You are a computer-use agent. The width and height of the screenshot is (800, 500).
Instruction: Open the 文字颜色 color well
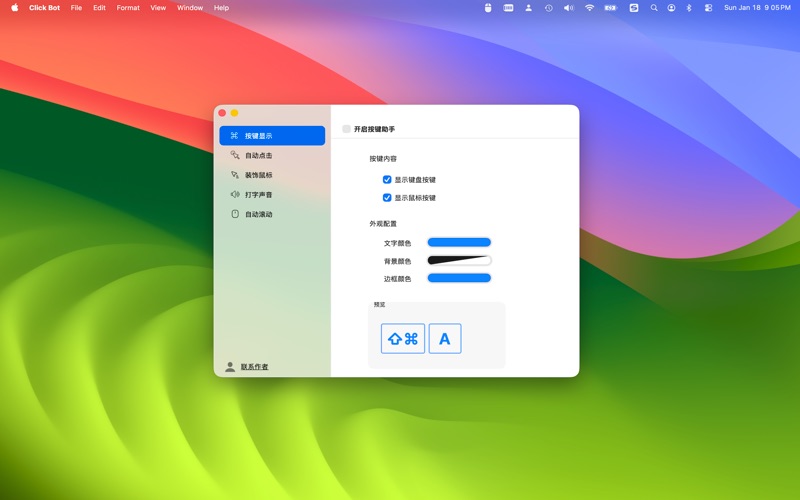(459, 242)
